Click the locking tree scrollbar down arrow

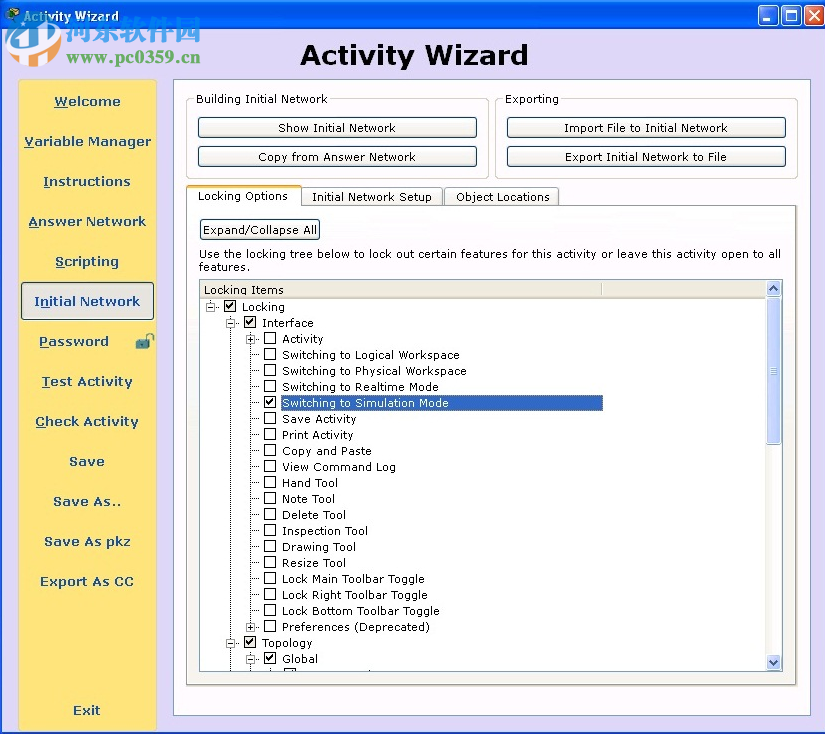pyautogui.click(x=773, y=662)
